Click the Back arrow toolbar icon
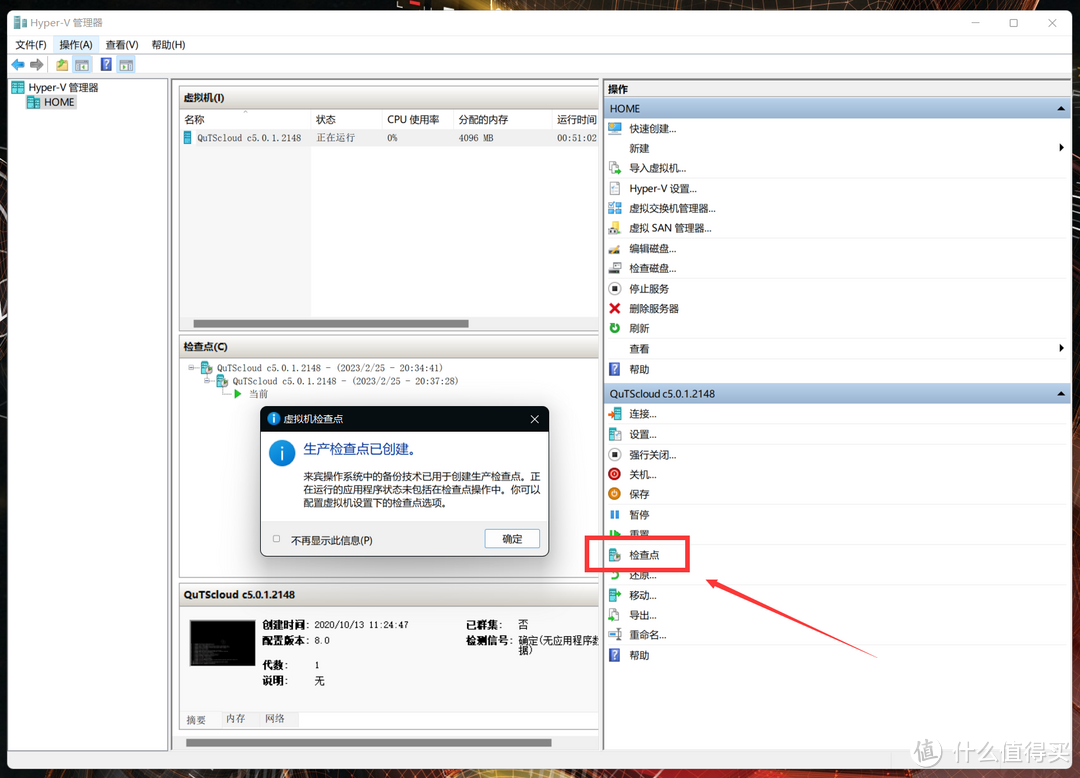1080x778 pixels. 18,65
